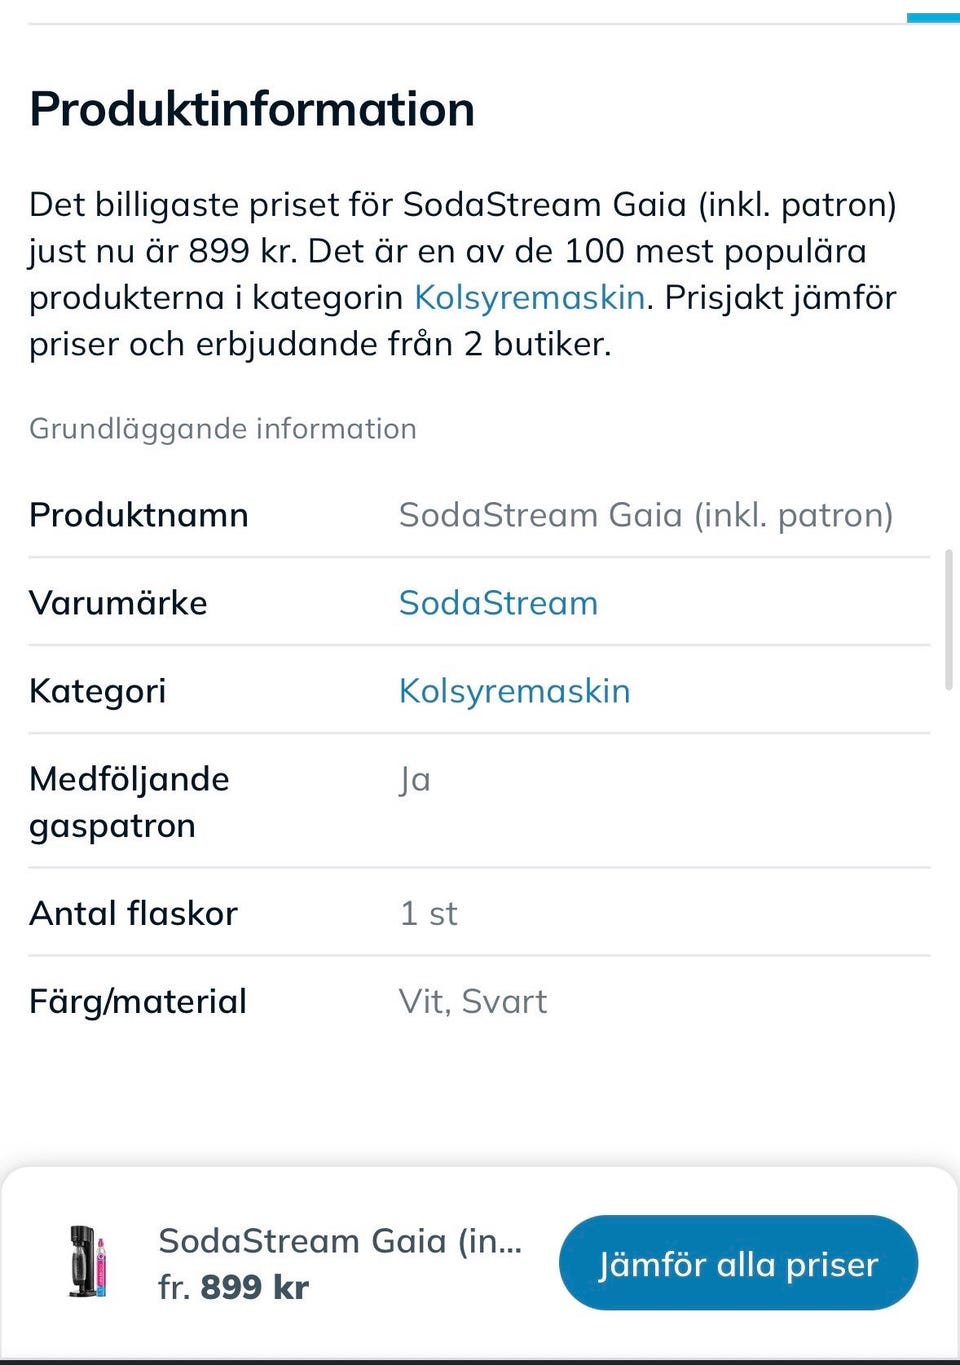This screenshot has width=960, height=1365.
Task: Open the SodaStream brand link
Action: point(498,603)
